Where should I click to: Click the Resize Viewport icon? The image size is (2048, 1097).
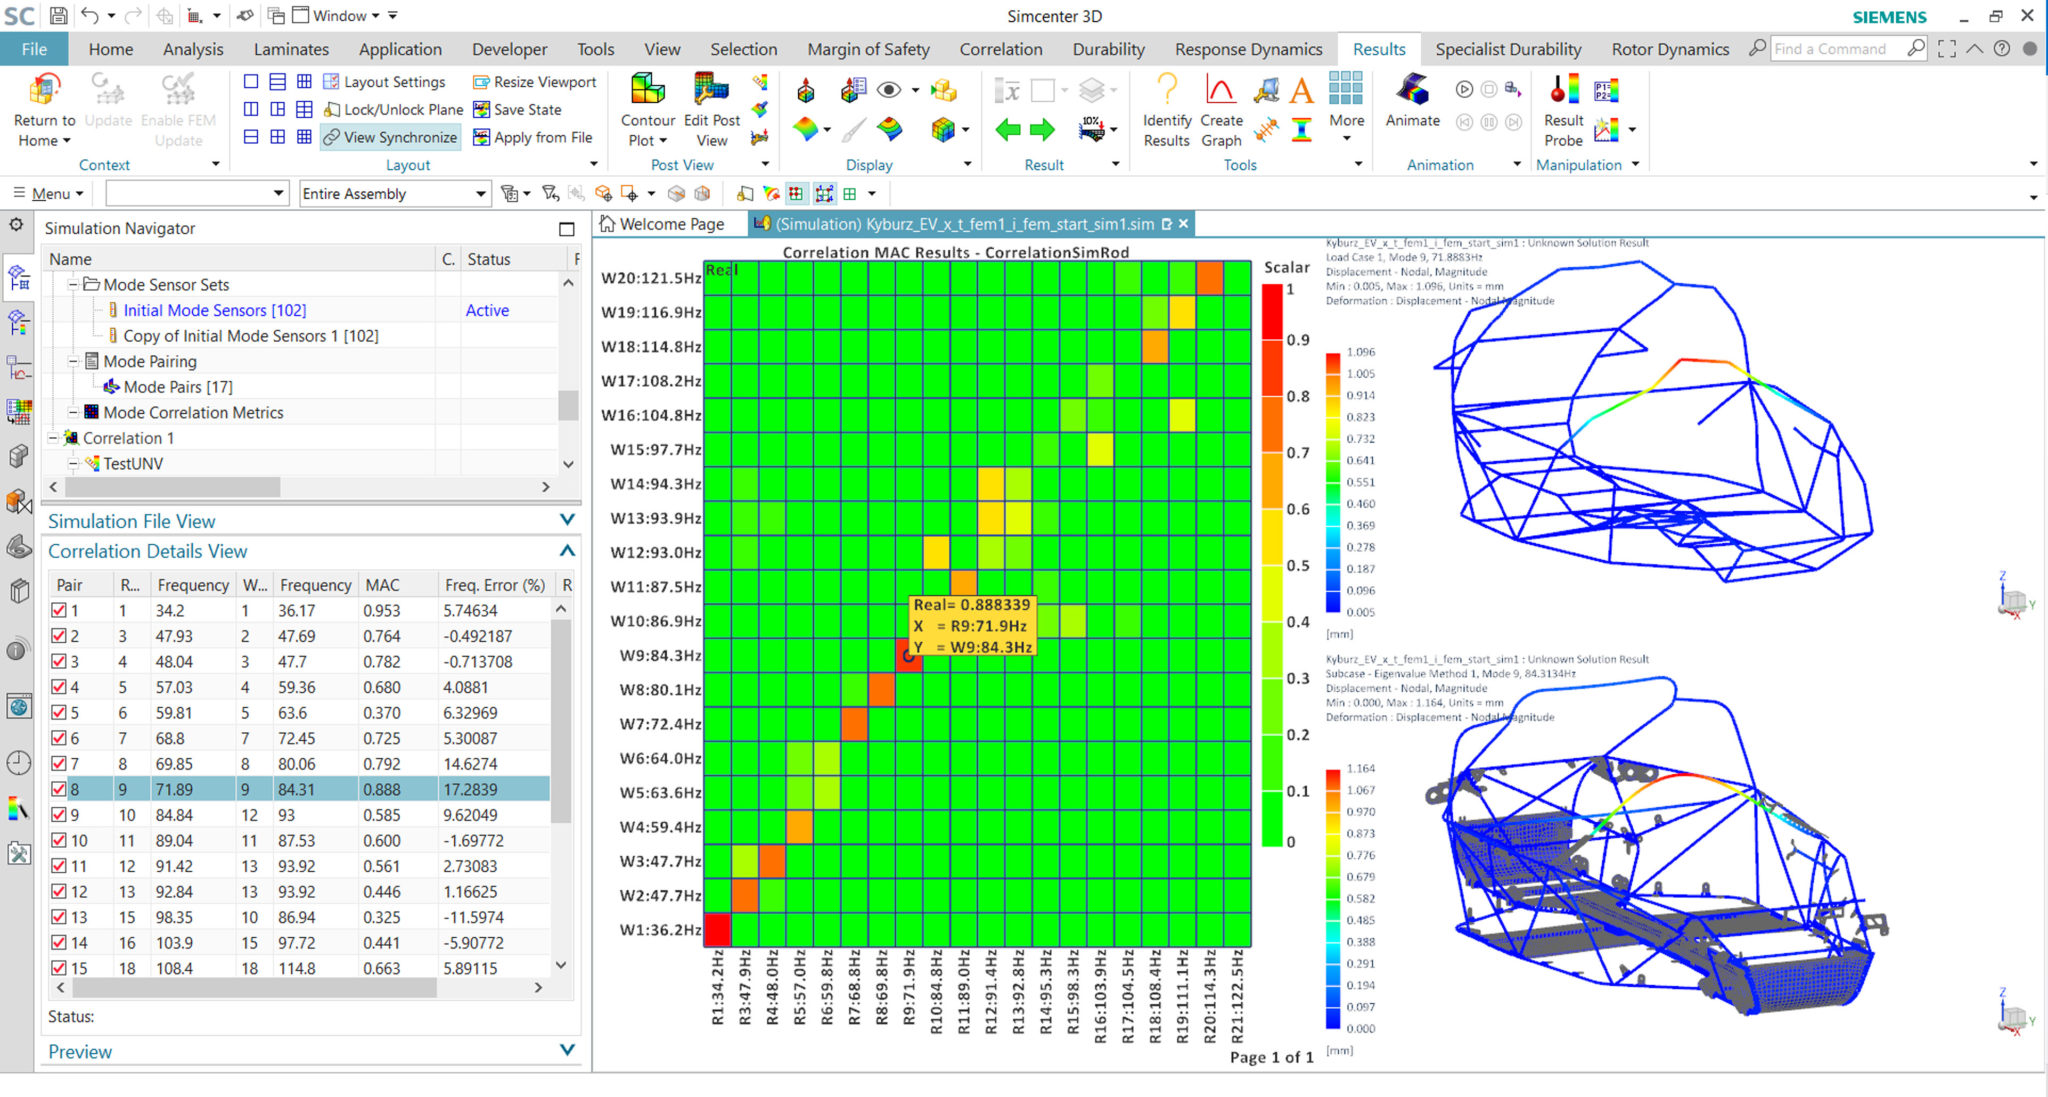tap(479, 81)
